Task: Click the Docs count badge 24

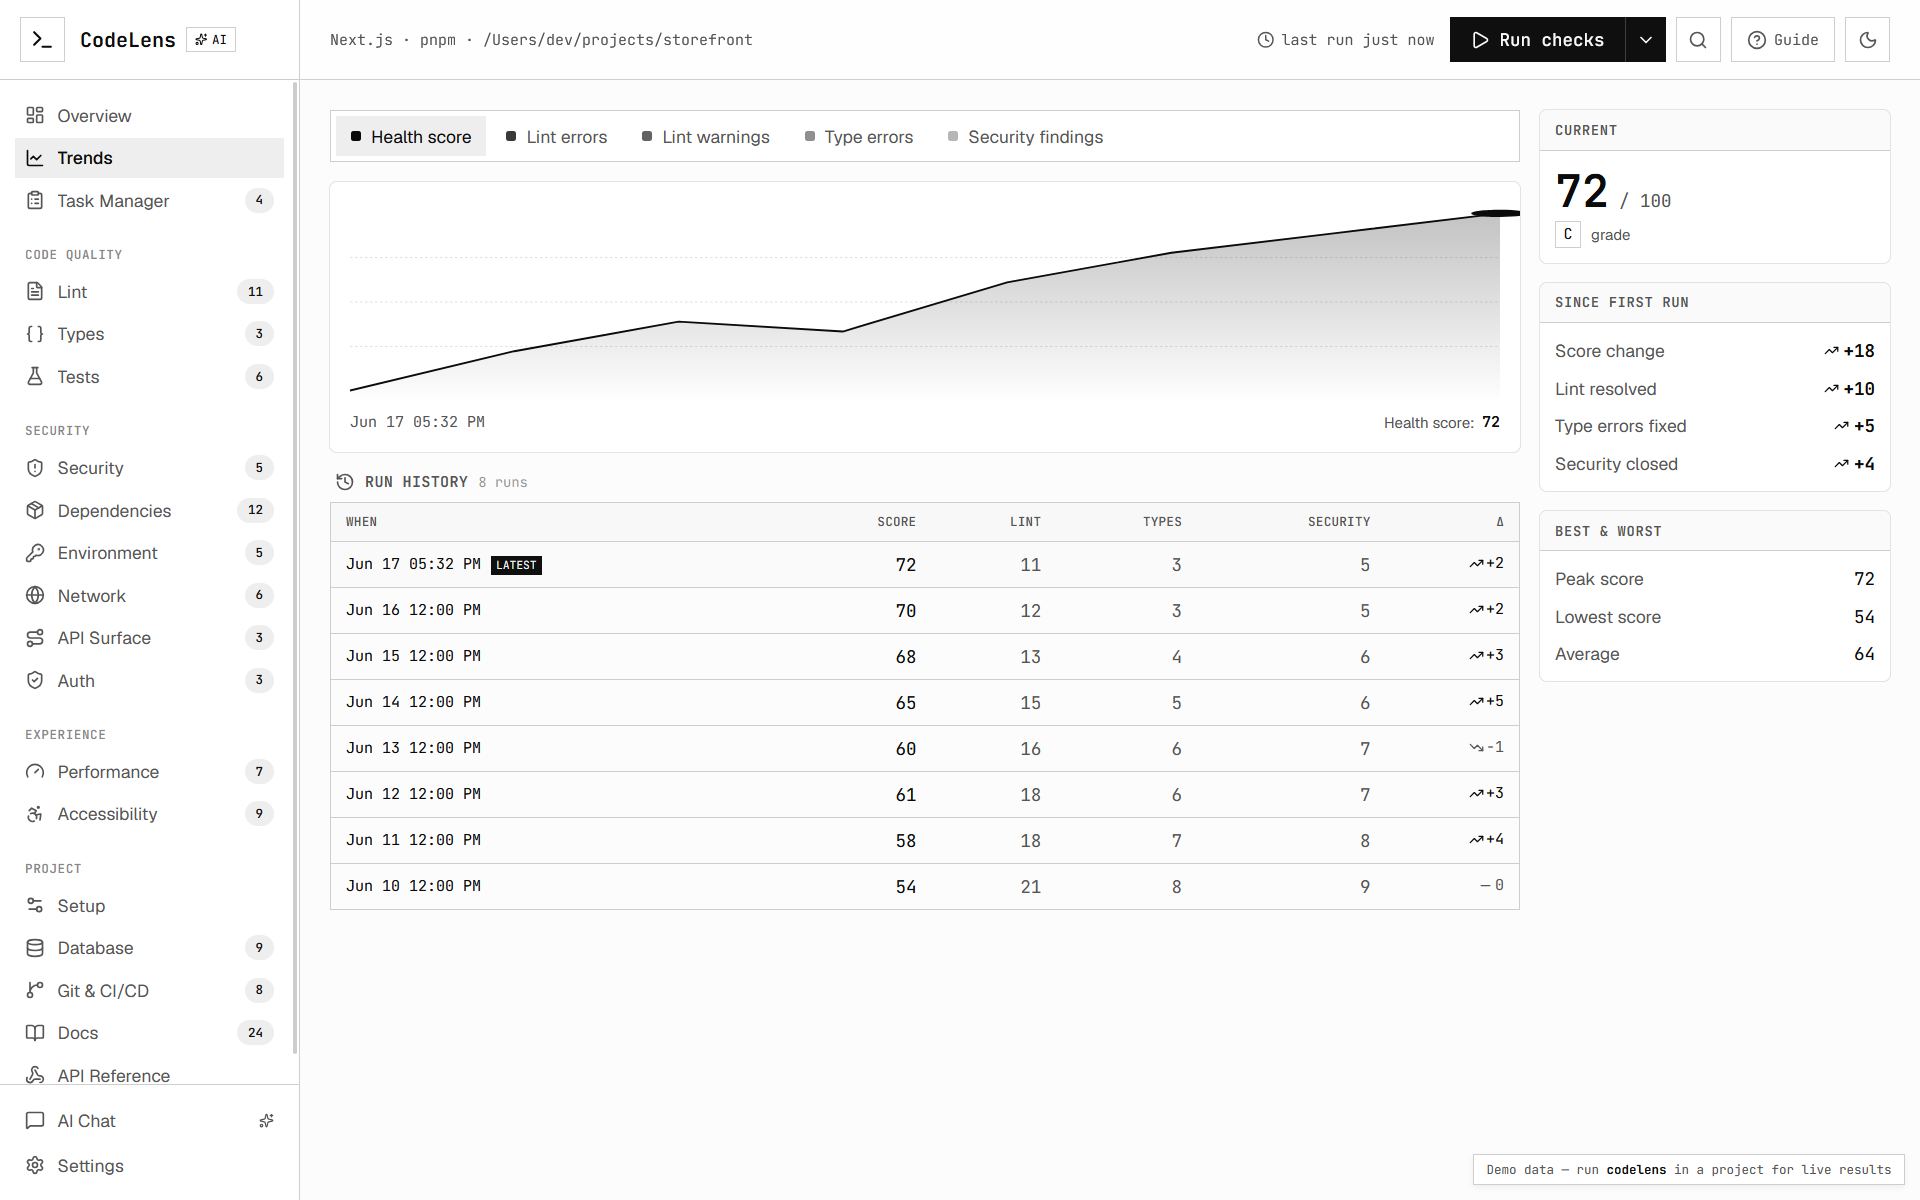Action: [255, 1033]
